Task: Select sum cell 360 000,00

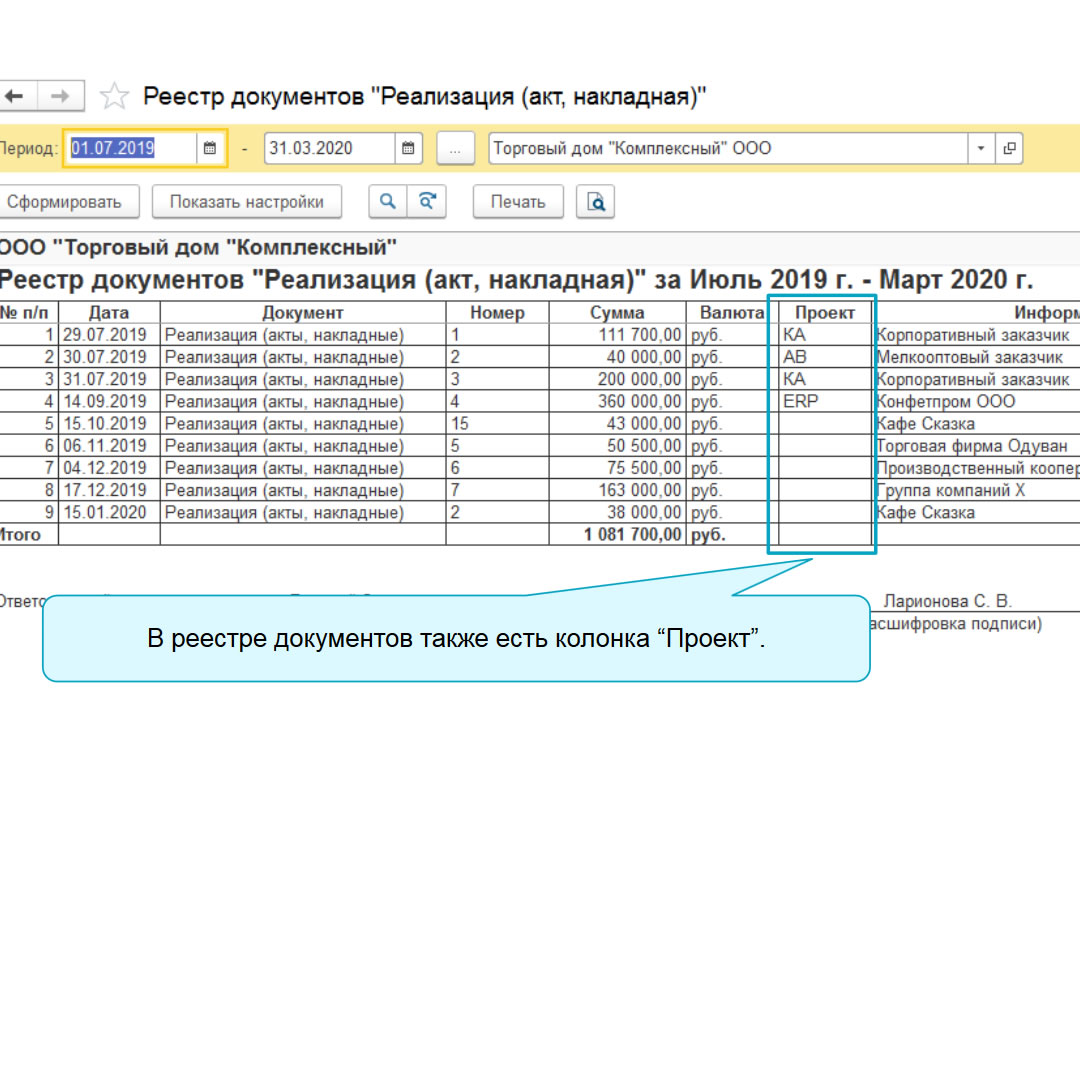Action: (x=617, y=402)
